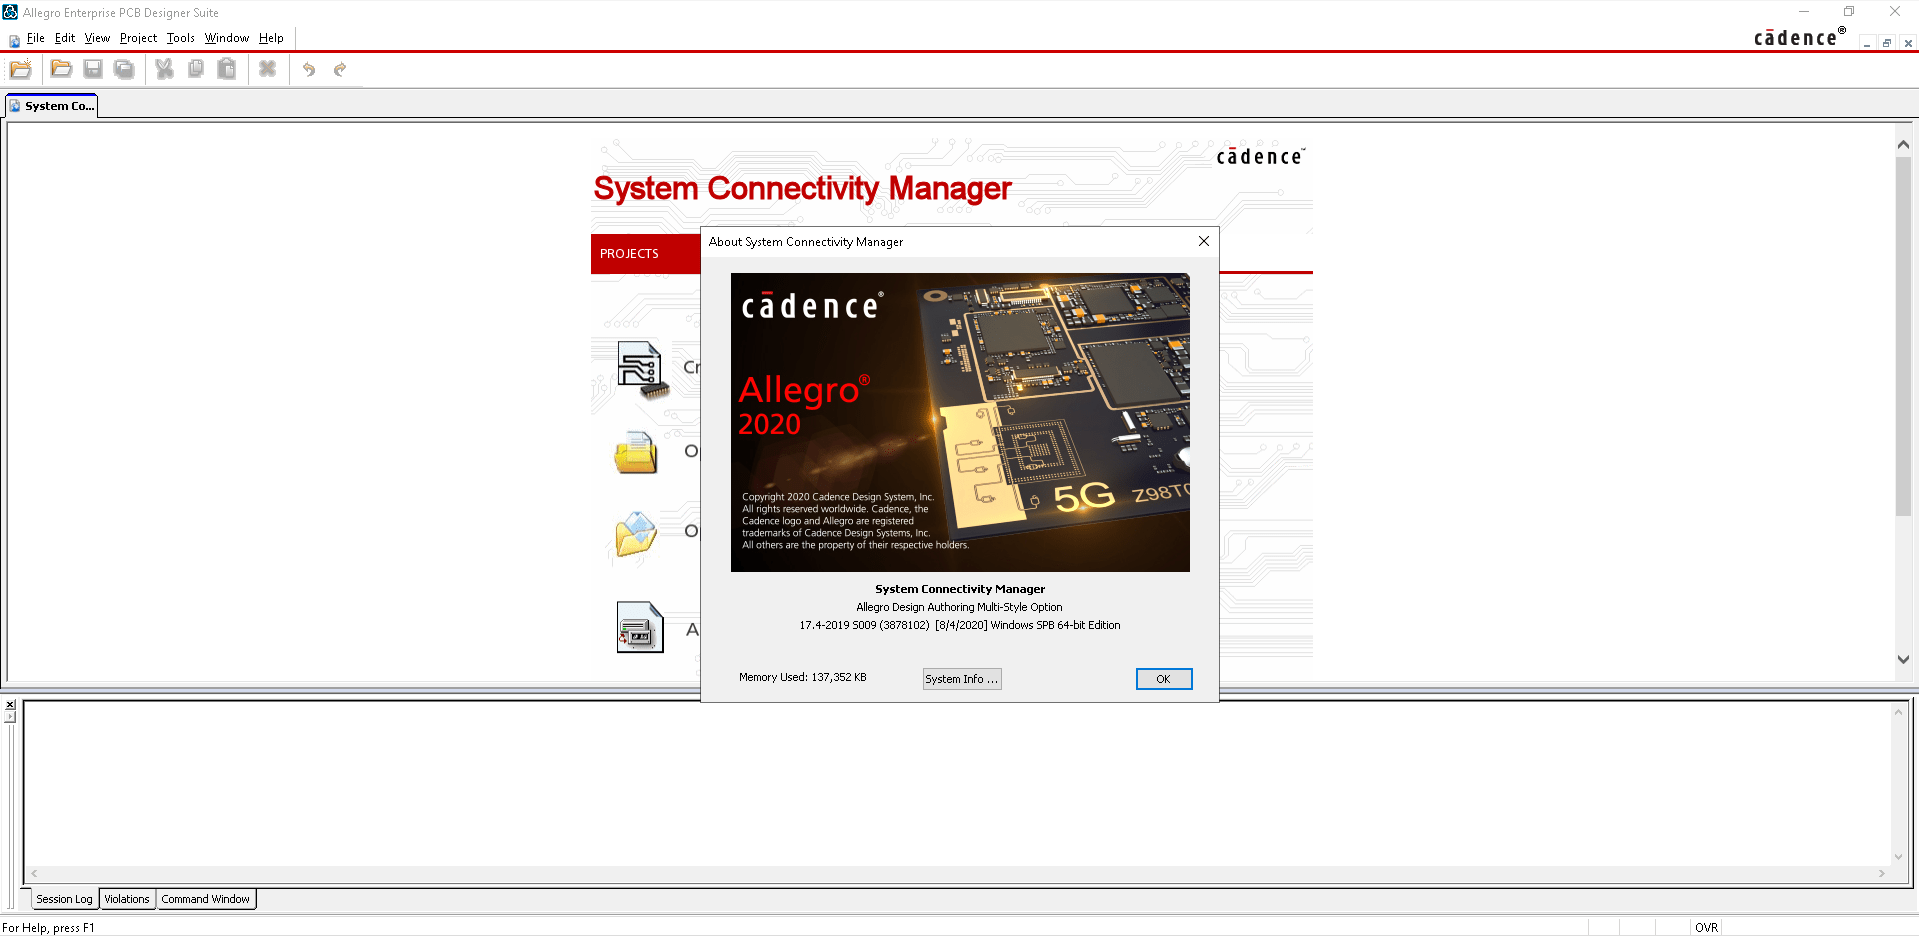
Task: Click the Save All toolbar icon
Action: (124, 69)
